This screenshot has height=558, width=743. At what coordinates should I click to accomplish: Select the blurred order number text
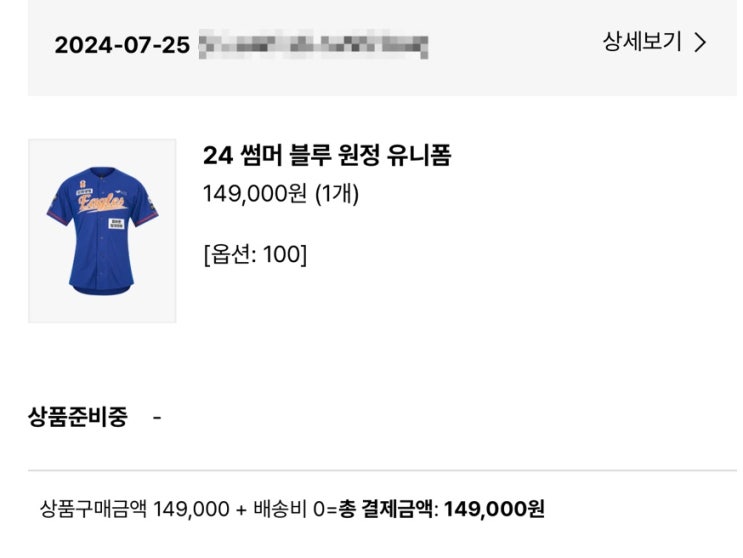(313, 44)
